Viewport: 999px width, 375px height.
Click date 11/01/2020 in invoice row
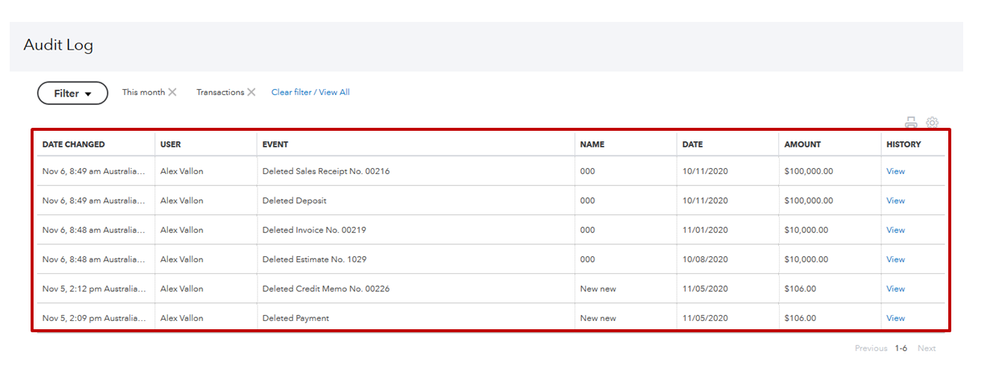(705, 230)
